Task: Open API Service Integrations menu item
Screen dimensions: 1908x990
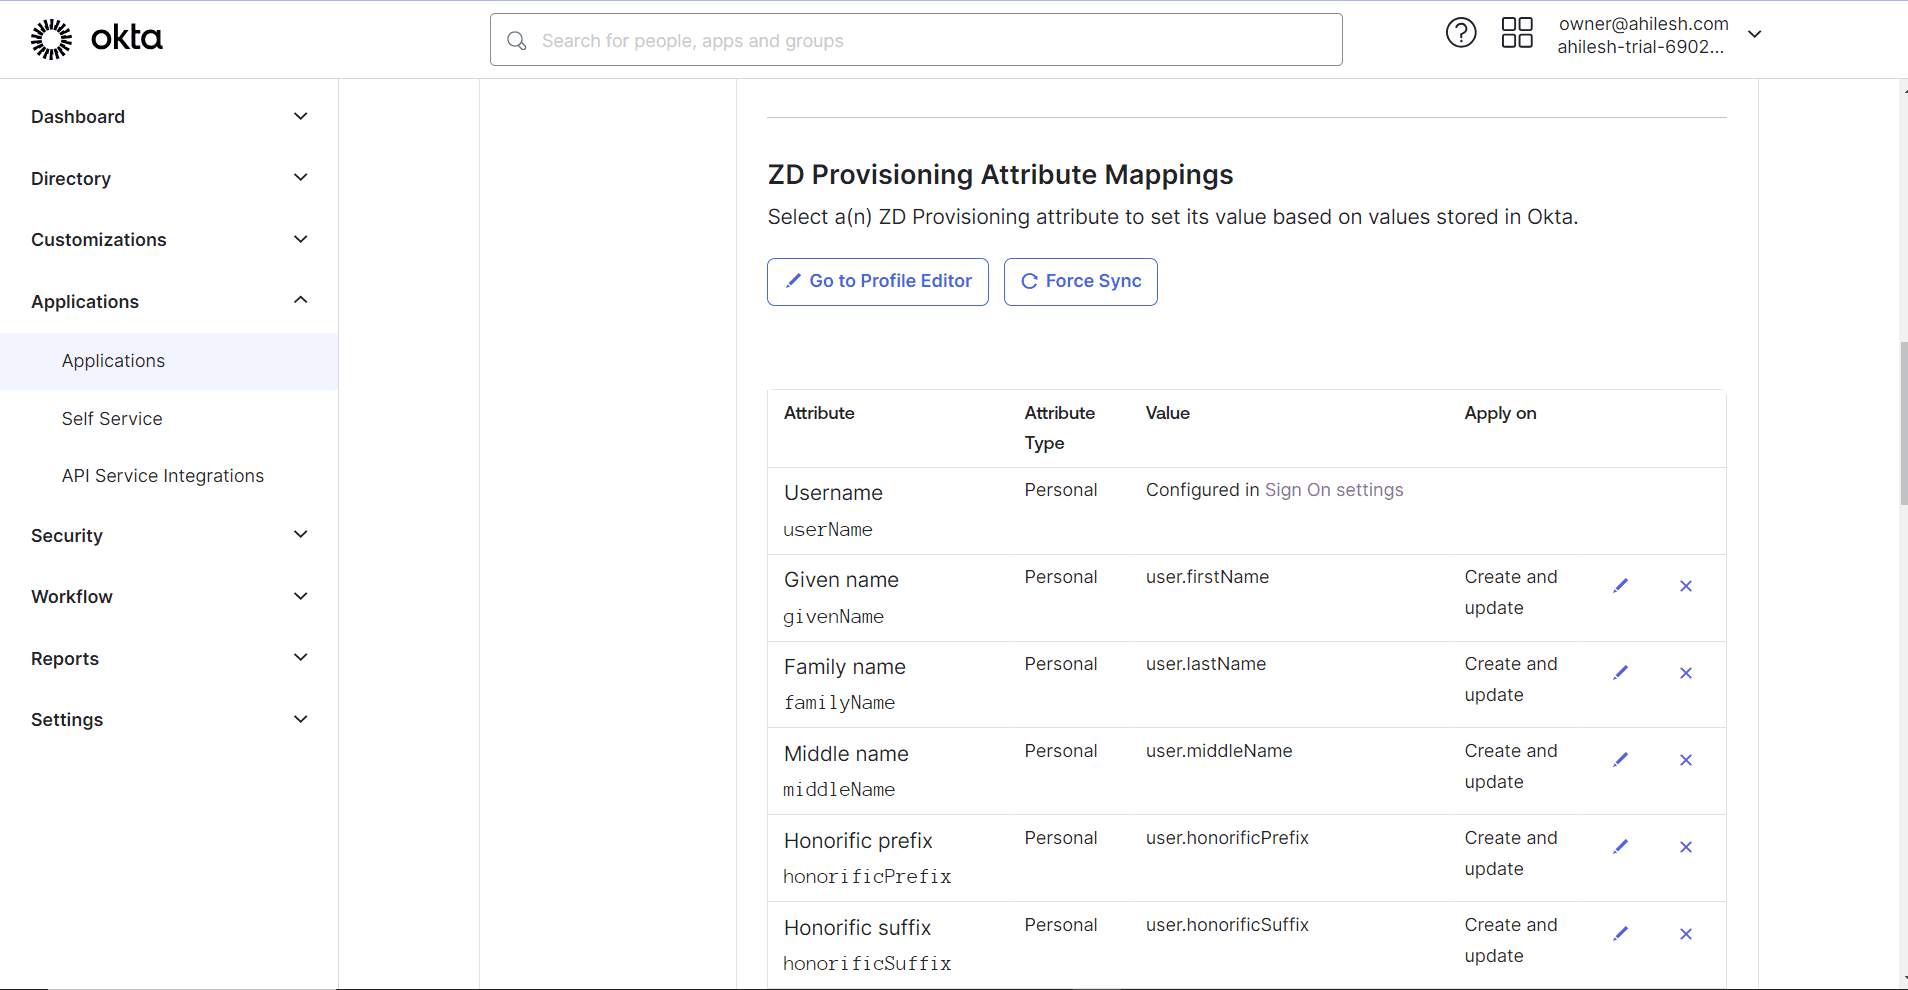Action: [163, 476]
